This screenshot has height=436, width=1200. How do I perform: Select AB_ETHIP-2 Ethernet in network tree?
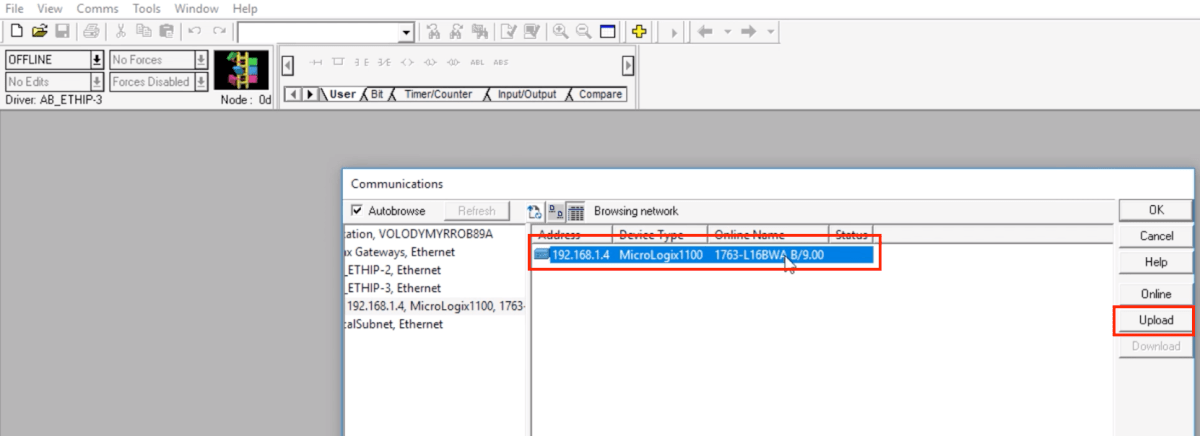pyautogui.click(x=393, y=270)
